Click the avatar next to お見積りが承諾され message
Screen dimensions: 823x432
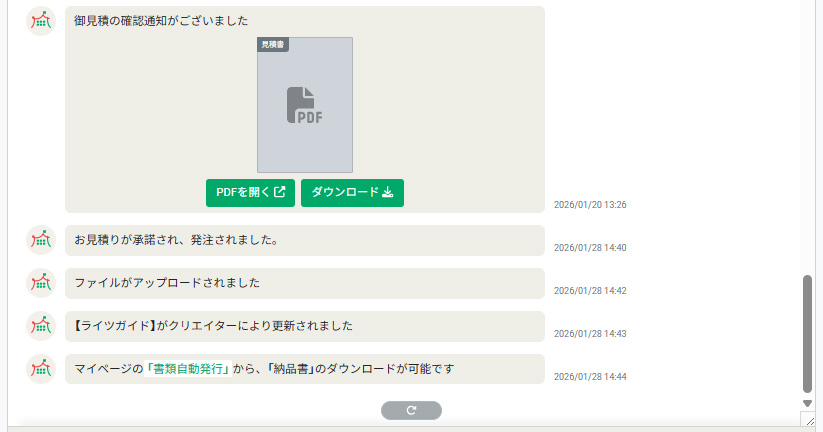click(x=41, y=240)
